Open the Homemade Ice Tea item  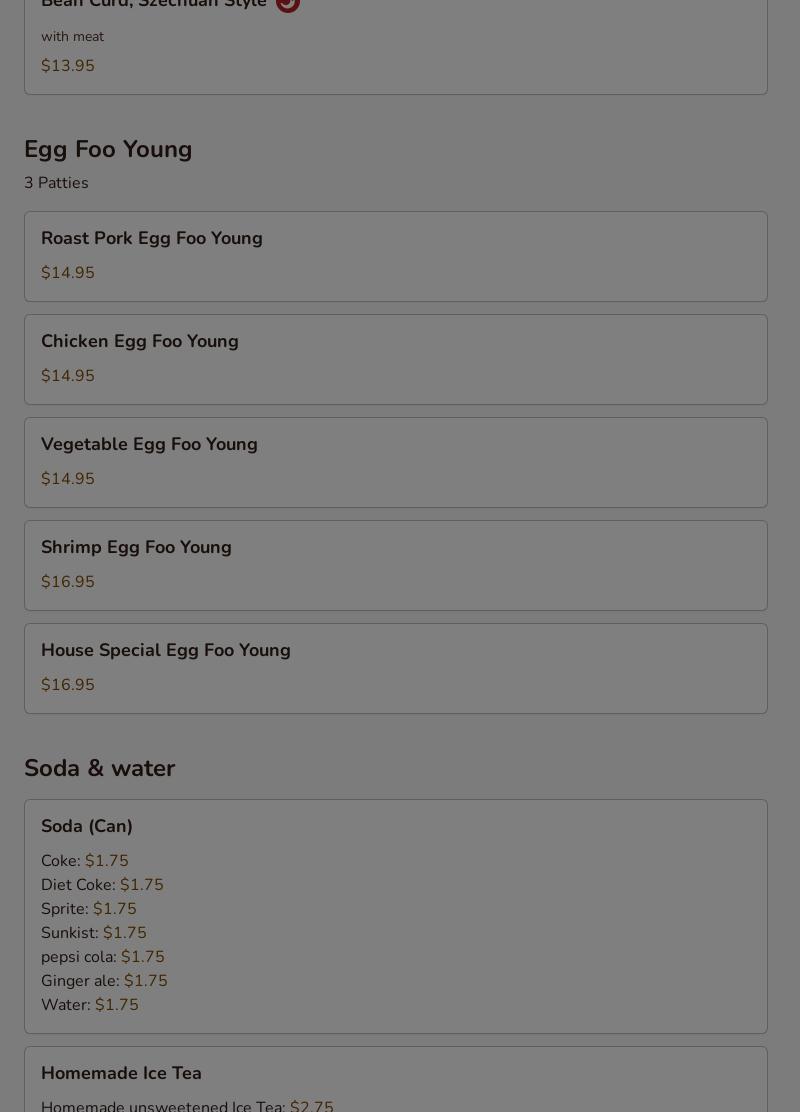pos(121,1074)
